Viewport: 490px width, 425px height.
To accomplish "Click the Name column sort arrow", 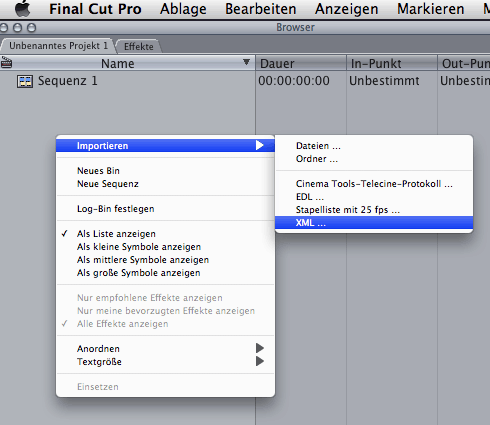I will click(x=246, y=62).
